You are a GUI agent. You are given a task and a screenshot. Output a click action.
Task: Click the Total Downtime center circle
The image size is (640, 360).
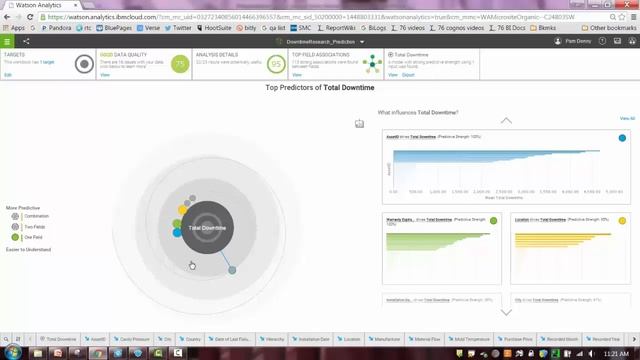pos(207,227)
